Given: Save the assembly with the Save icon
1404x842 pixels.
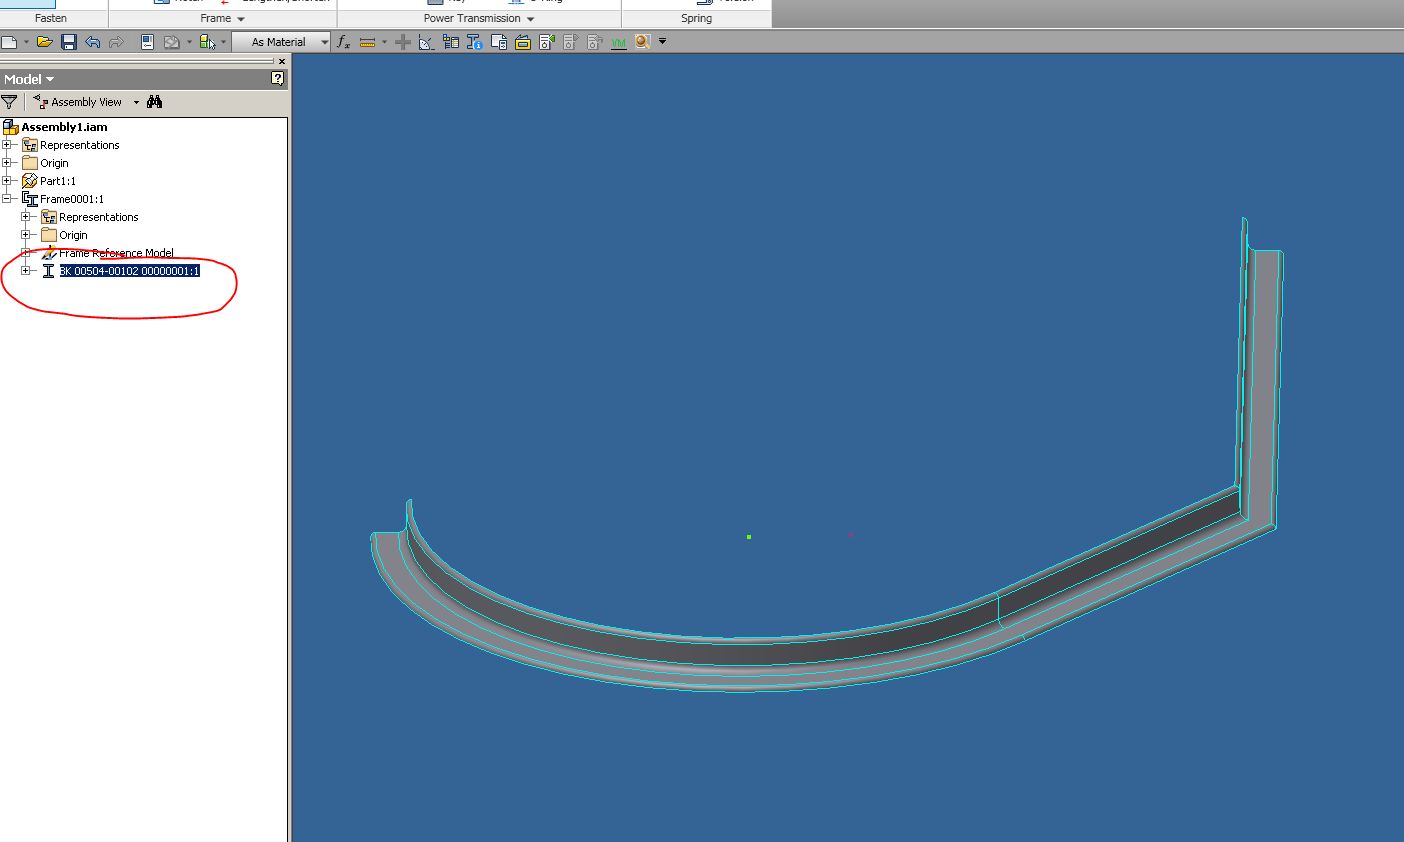Looking at the screenshot, I should [x=68, y=41].
